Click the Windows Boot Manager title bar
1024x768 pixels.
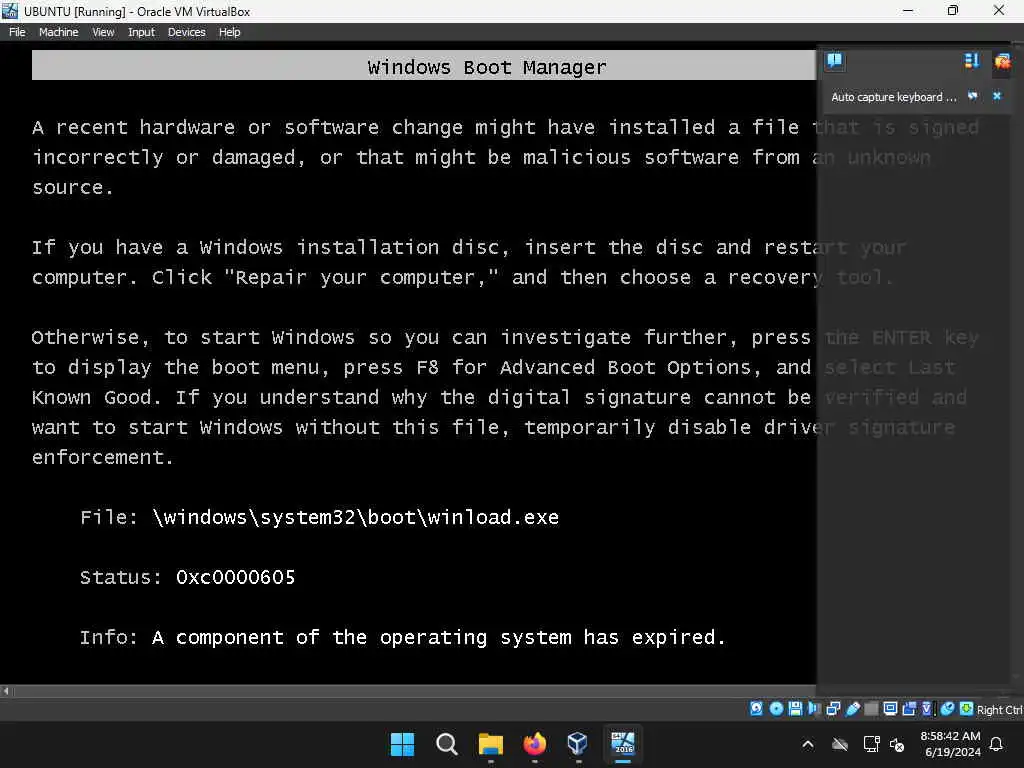click(x=424, y=67)
